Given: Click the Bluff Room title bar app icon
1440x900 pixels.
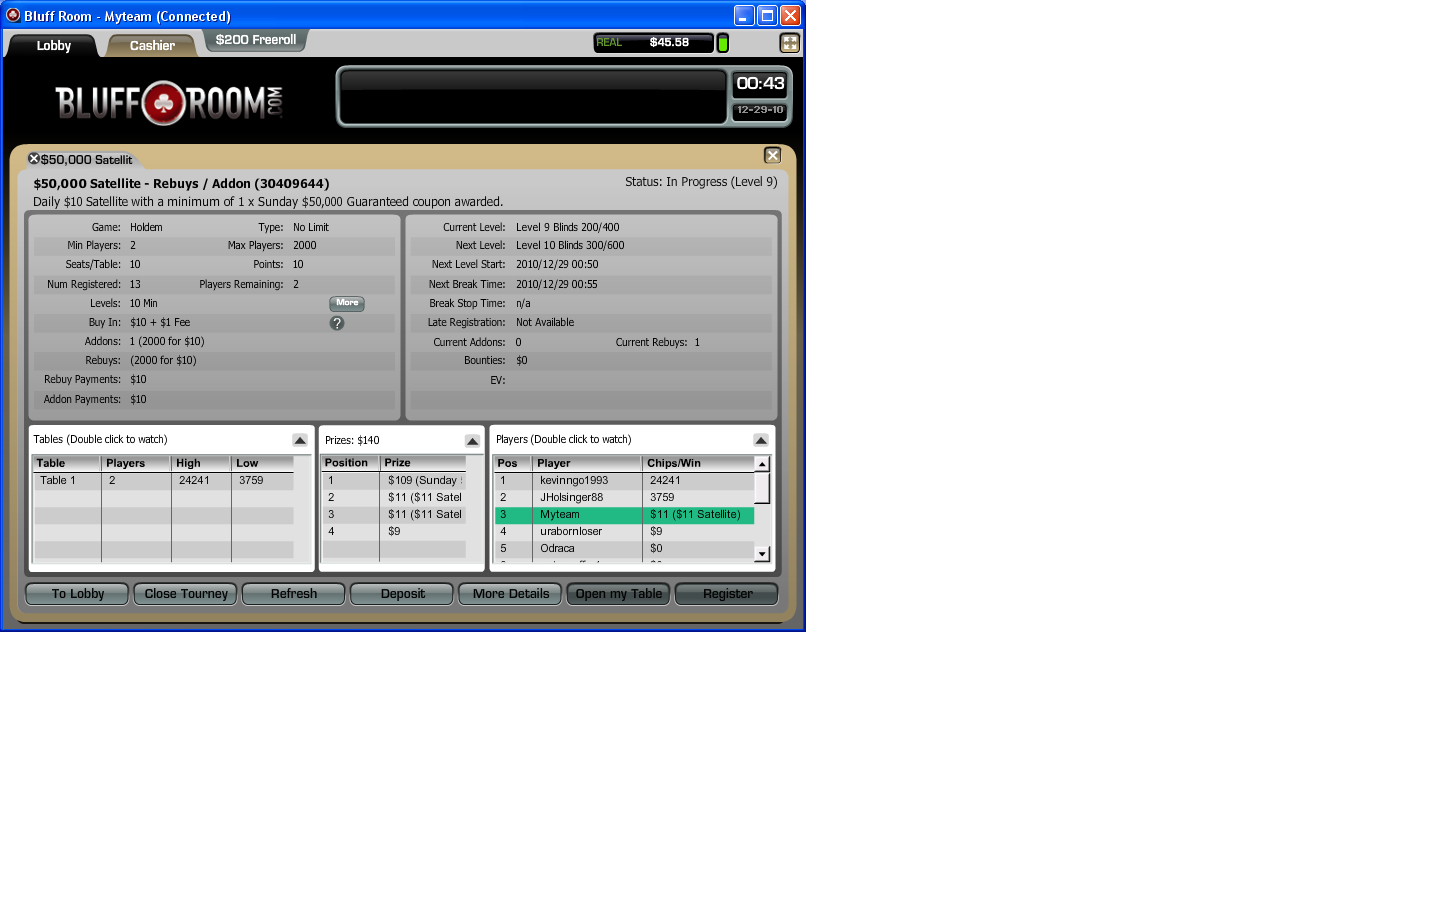Looking at the screenshot, I should 13,15.
